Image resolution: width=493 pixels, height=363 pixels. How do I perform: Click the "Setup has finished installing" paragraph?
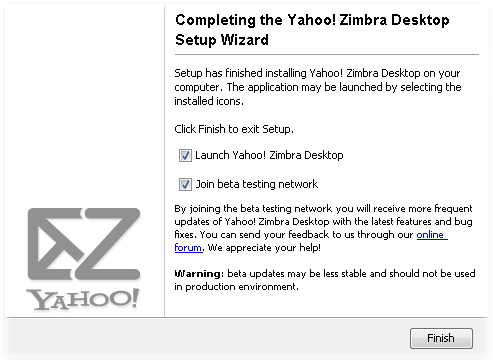pyautogui.click(x=318, y=87)
